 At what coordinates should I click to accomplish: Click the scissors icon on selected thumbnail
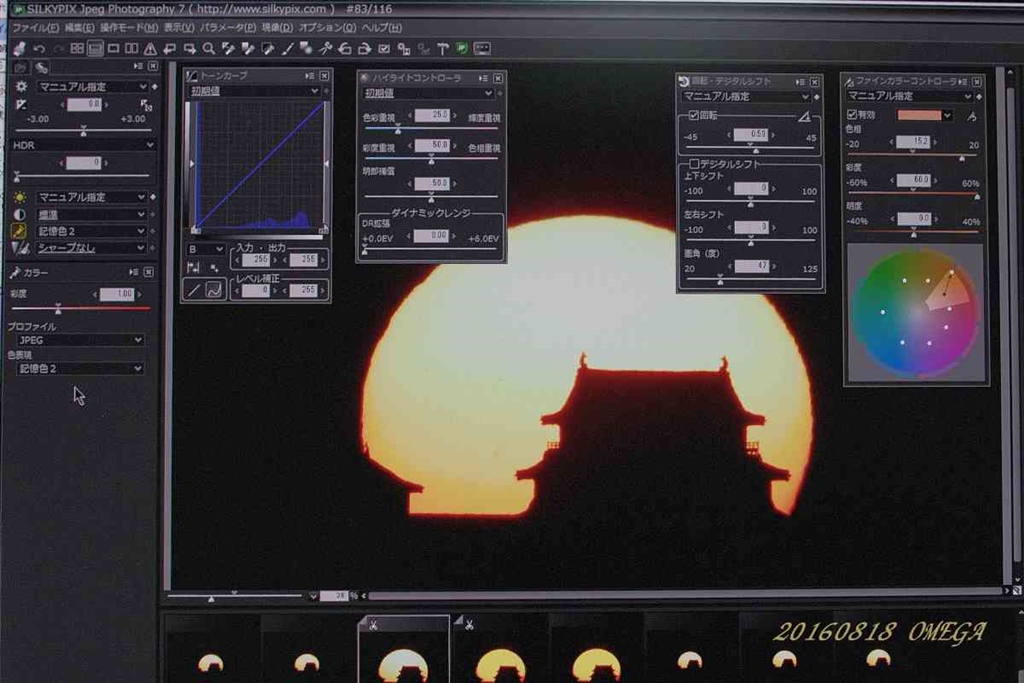(x=373, y=625)
